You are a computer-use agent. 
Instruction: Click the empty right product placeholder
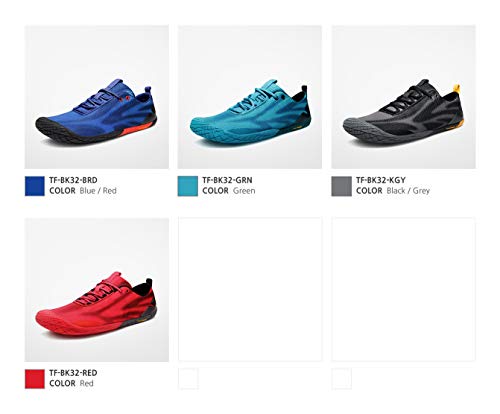click(x=403, y=289)
